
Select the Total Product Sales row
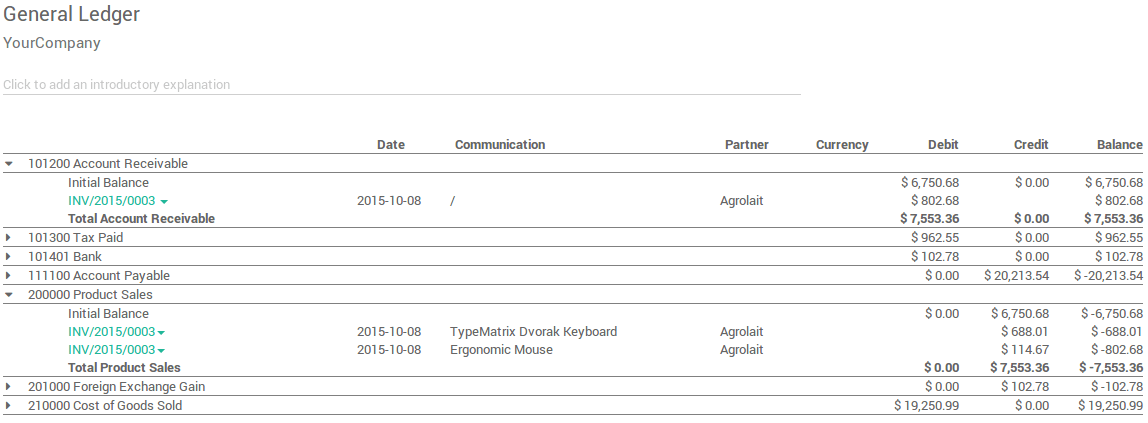pyautogui.click(x=124, y=368)
